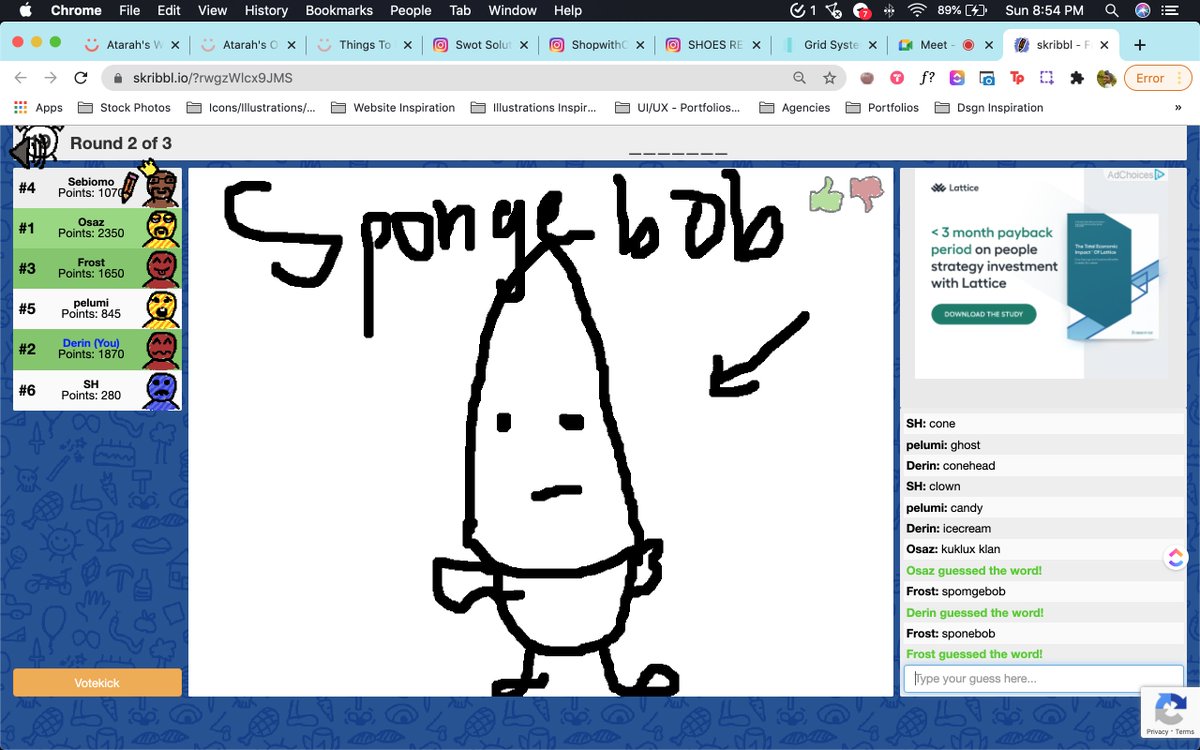Switch to the Swot Solut tab

coord(483,45)
